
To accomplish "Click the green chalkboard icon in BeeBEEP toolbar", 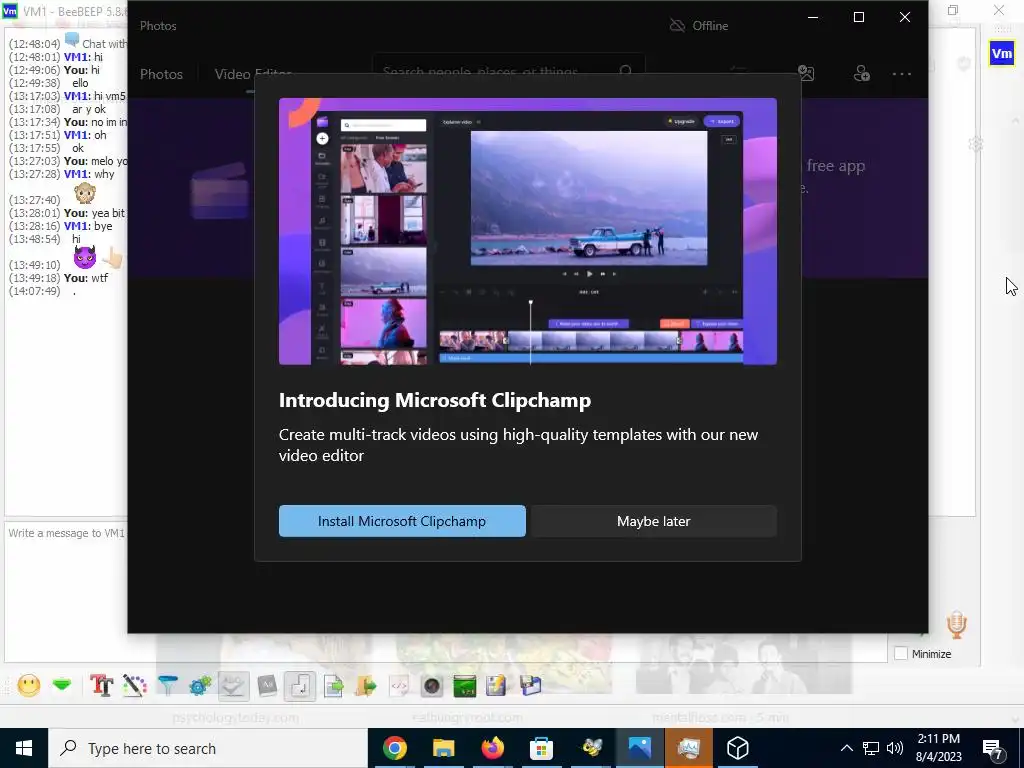I will tap(464, 686).
